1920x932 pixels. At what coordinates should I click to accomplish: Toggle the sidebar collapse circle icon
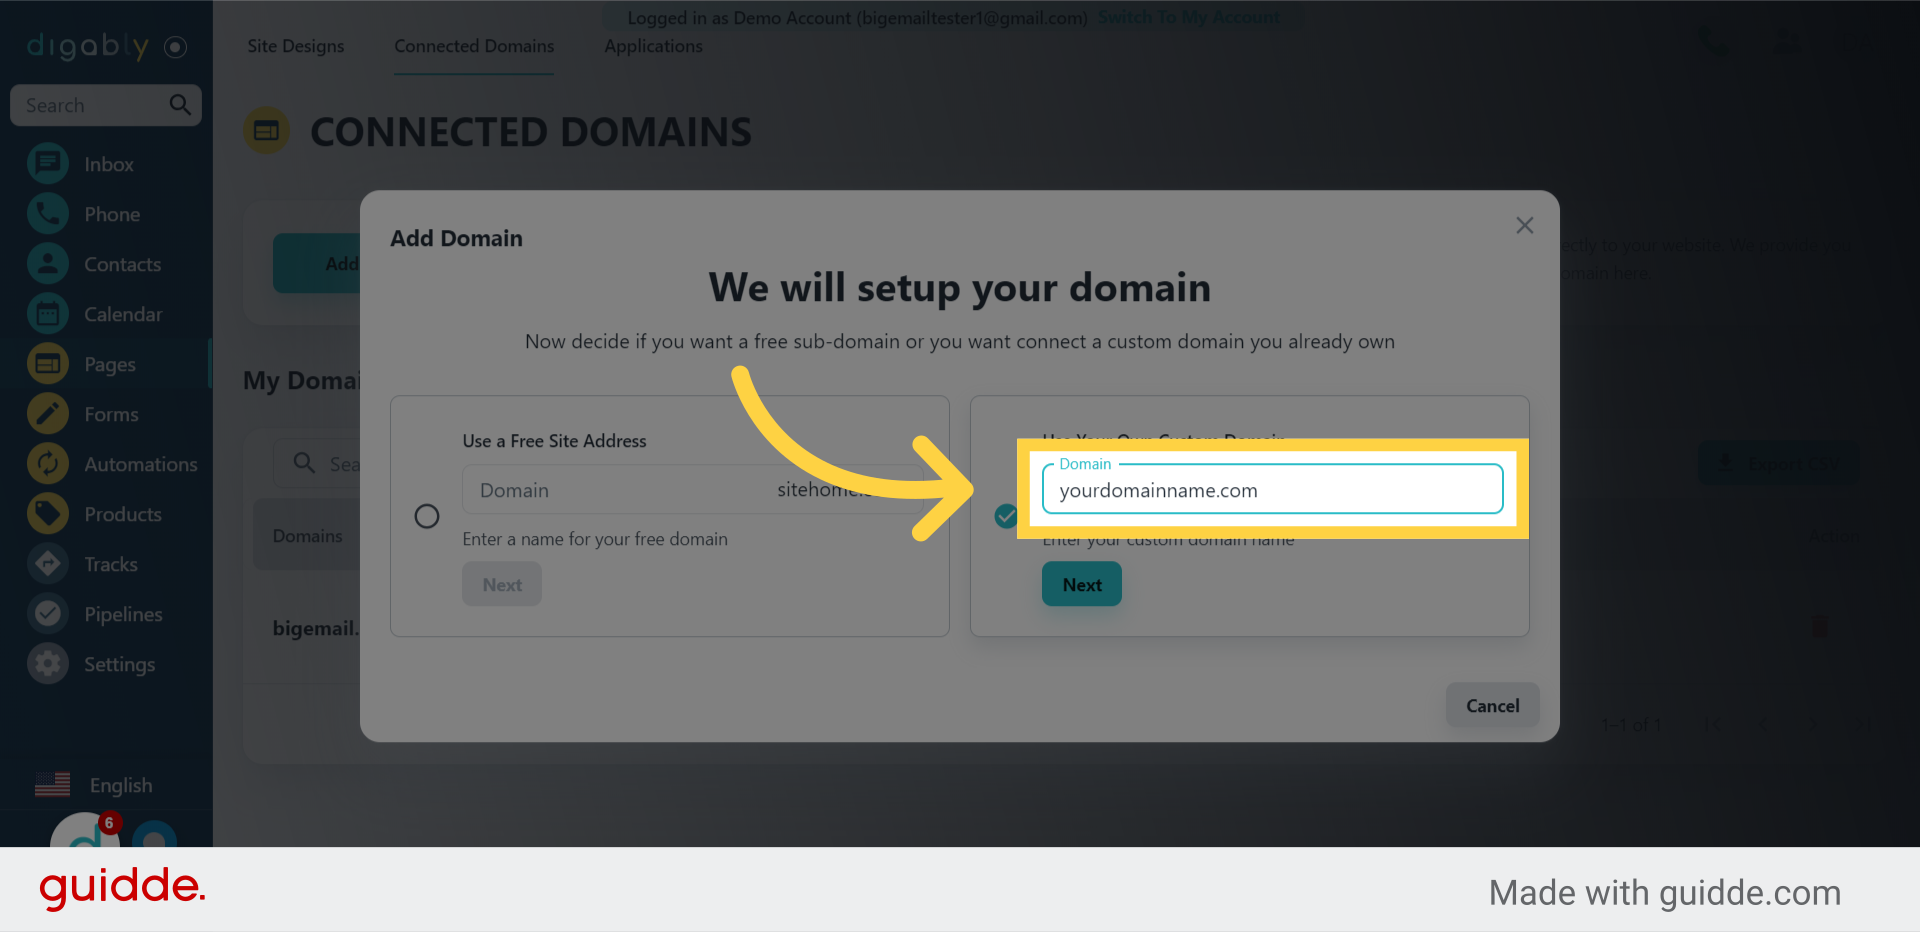175,47
